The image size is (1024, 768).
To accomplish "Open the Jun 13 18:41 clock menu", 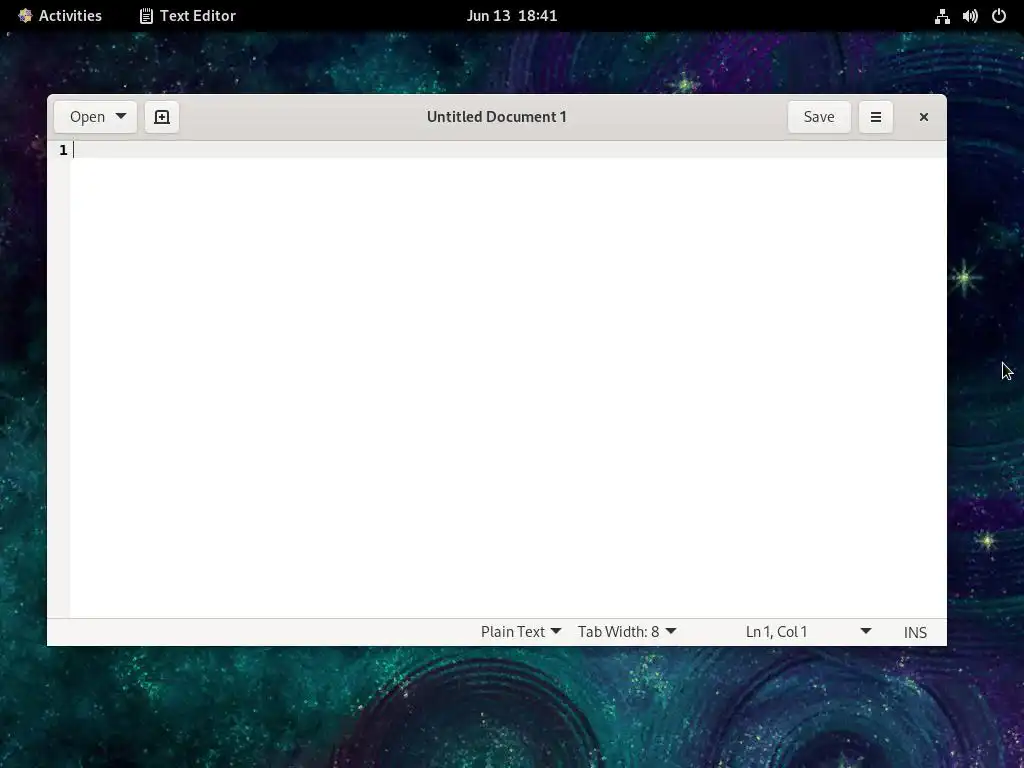I will click(512, 16).
